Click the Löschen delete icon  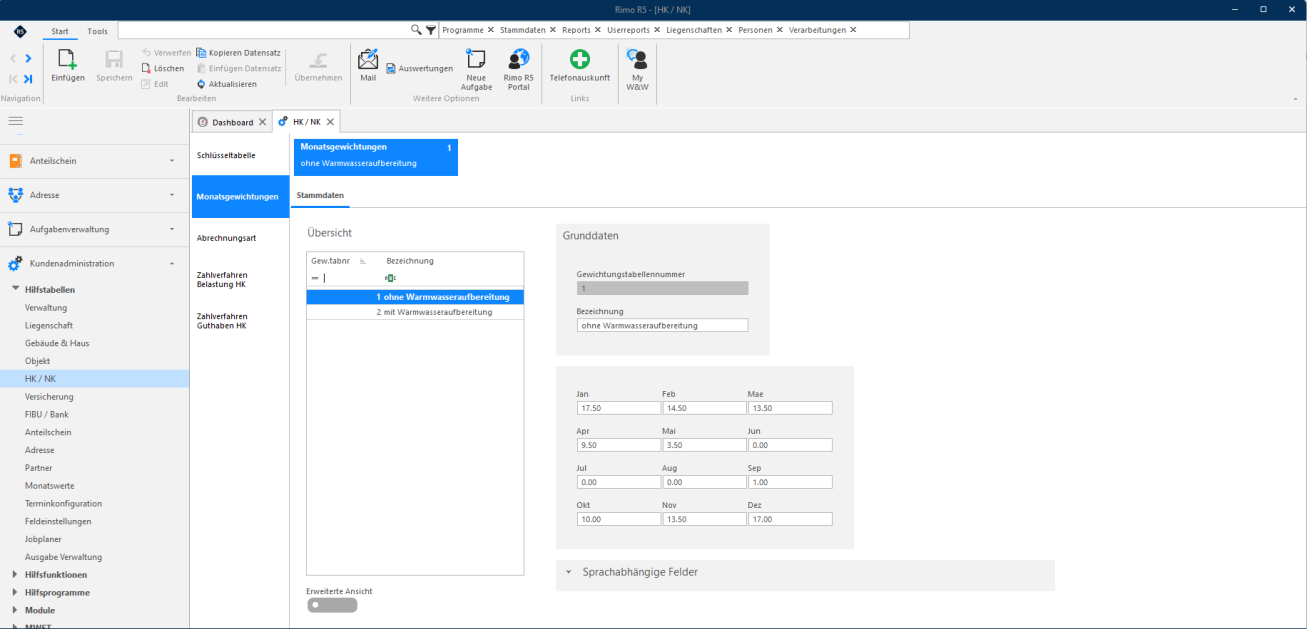(146, 68)
